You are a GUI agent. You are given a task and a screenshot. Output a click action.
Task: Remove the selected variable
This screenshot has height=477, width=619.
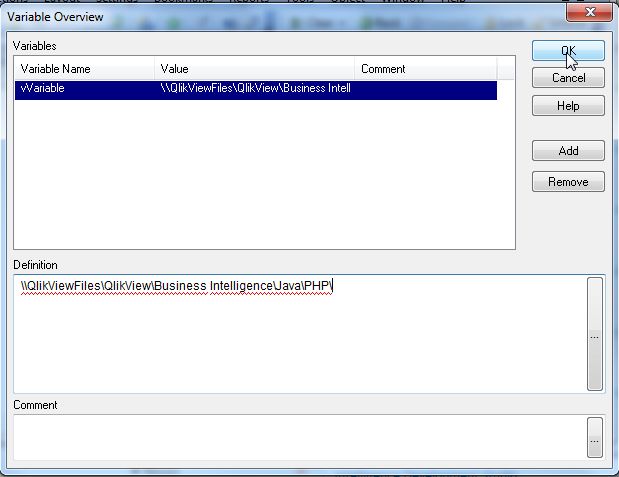coord(568,182)
